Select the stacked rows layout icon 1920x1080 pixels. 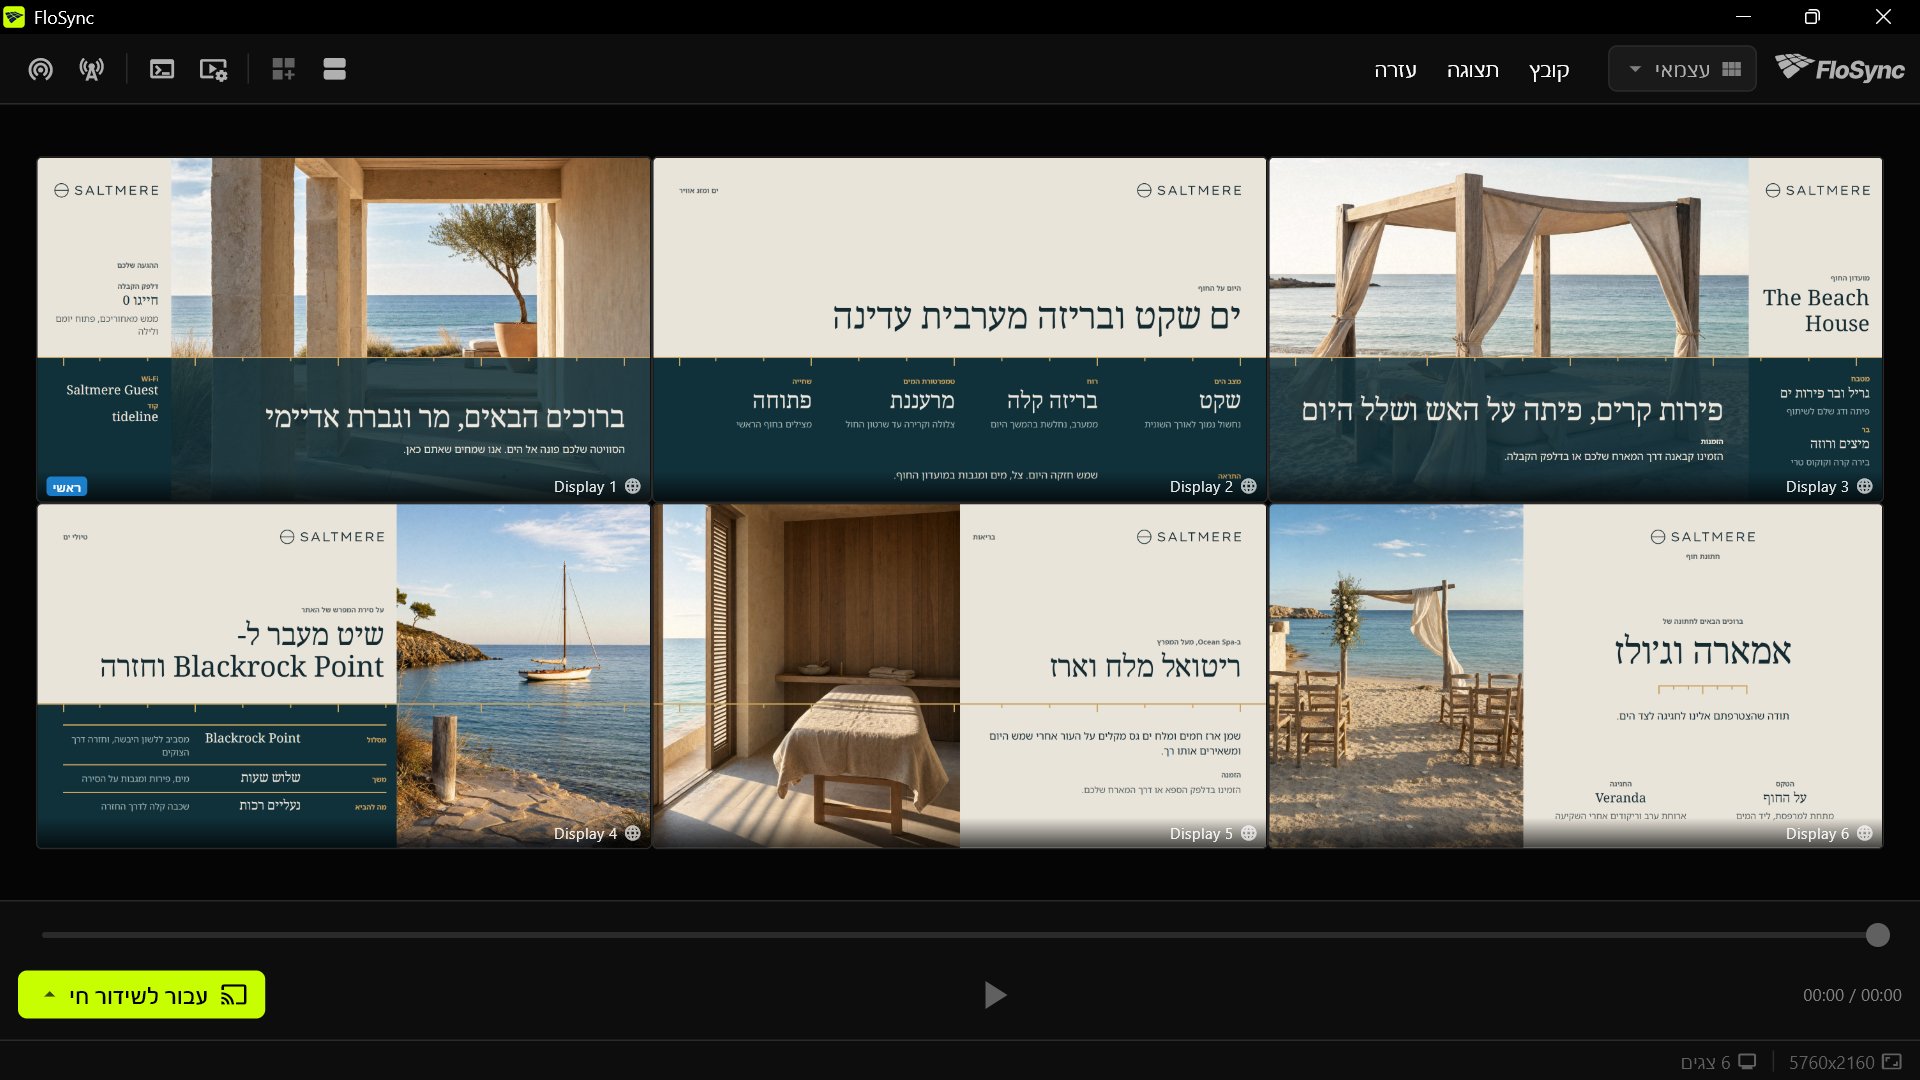[x=335, y=69]
